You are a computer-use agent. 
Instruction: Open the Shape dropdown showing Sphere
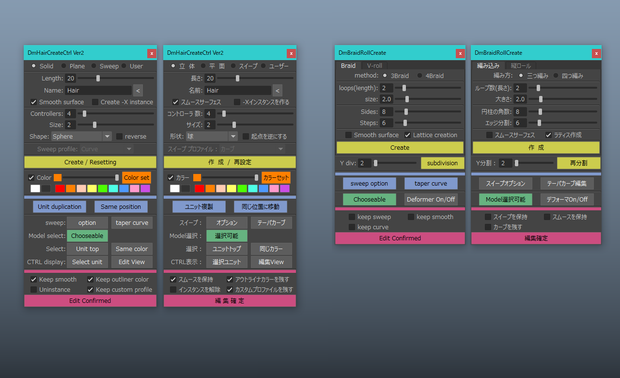tap(81, 136)
